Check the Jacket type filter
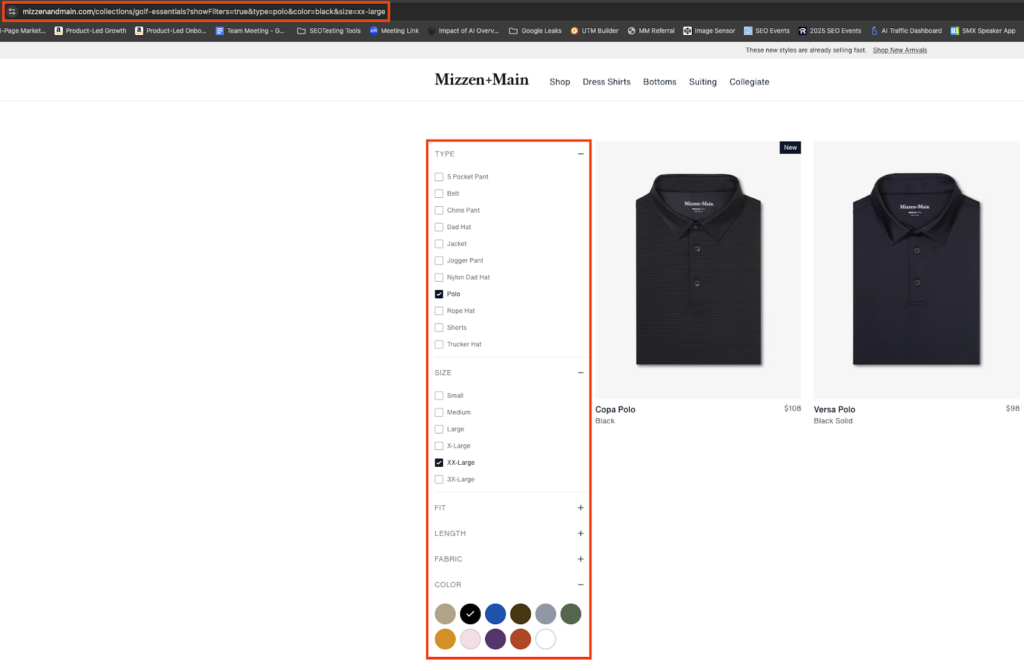Image resolution: width=1024 pixels, height=671 pixels. (x=439, y=244)
